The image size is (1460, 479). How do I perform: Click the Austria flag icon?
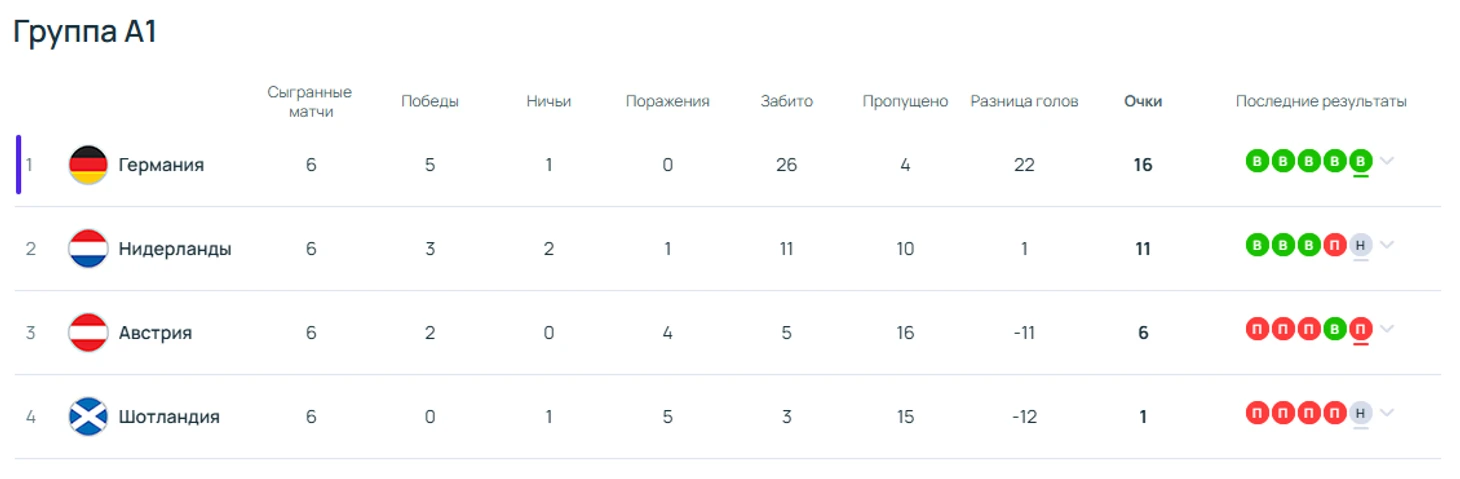pyautogui.click(x=88, y=333)
